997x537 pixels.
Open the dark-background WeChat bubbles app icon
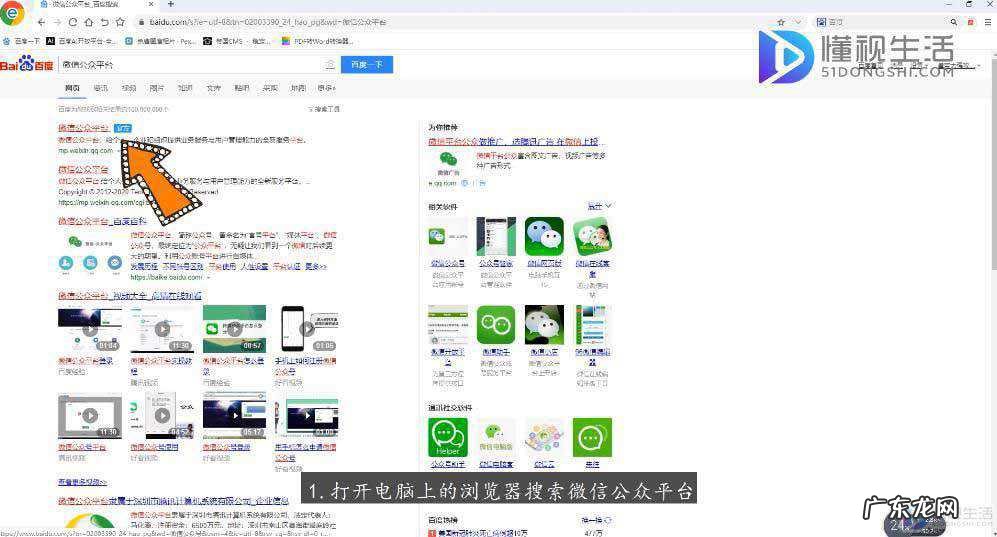click(x=544, y=325)
